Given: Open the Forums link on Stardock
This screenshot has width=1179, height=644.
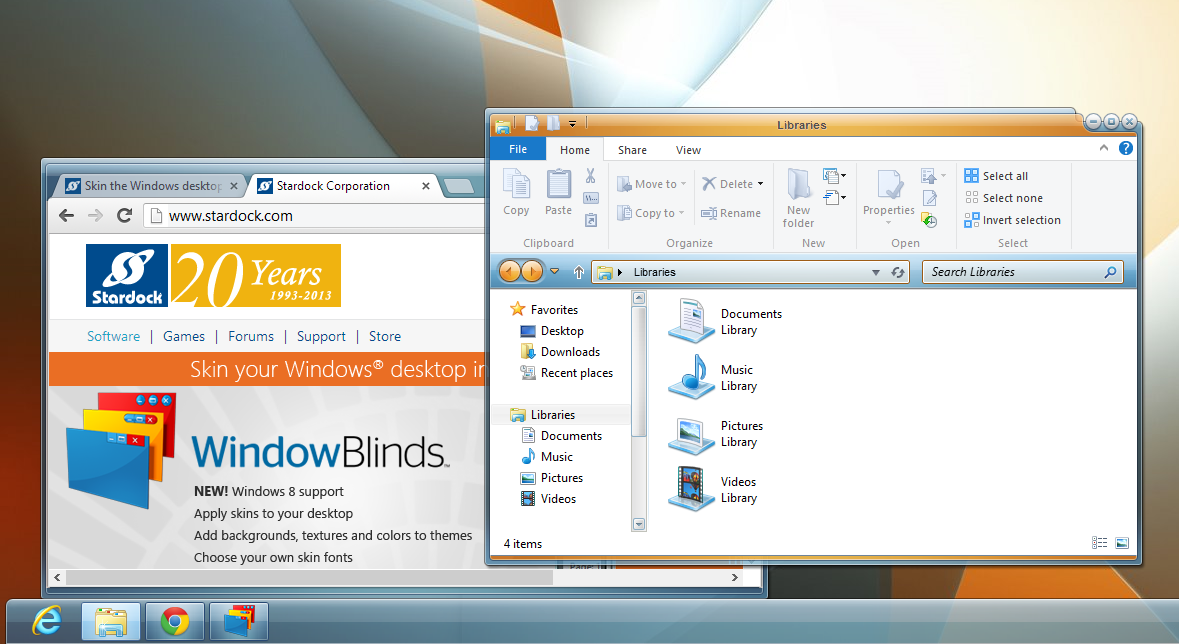Looking at the screenshot, I should pyautogui.click(x=251, y=336).
